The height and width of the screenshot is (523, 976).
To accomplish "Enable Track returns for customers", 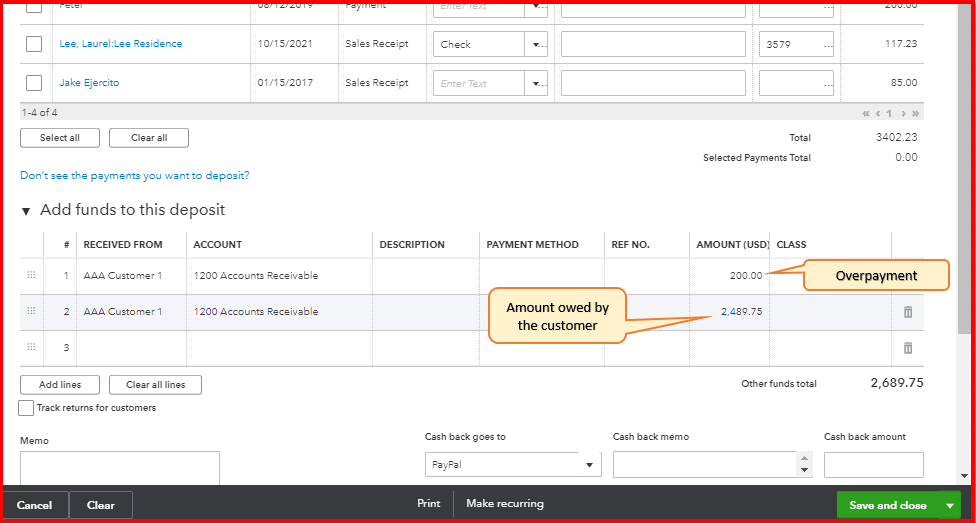I will click(x=26, y=408).
